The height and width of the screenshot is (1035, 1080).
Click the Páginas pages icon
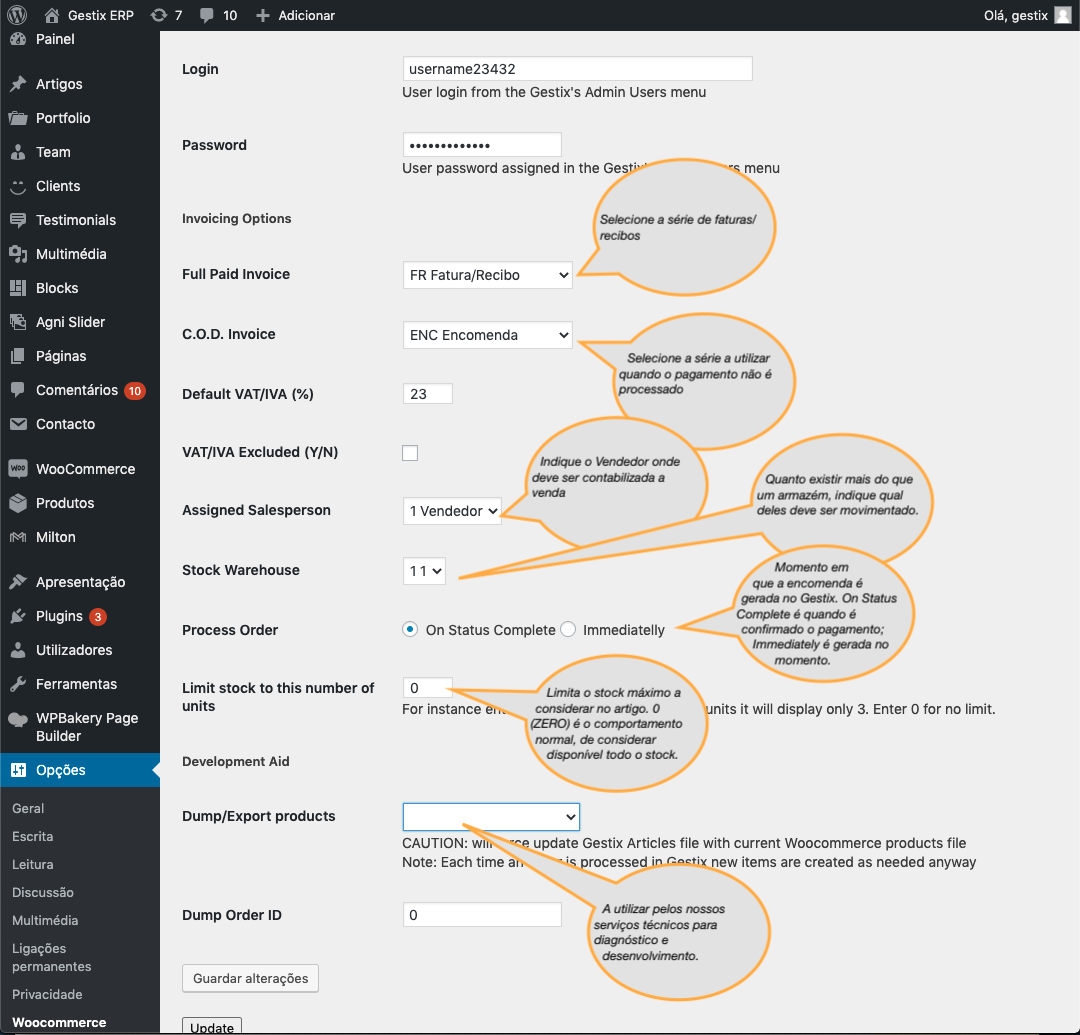click(18, 356)
